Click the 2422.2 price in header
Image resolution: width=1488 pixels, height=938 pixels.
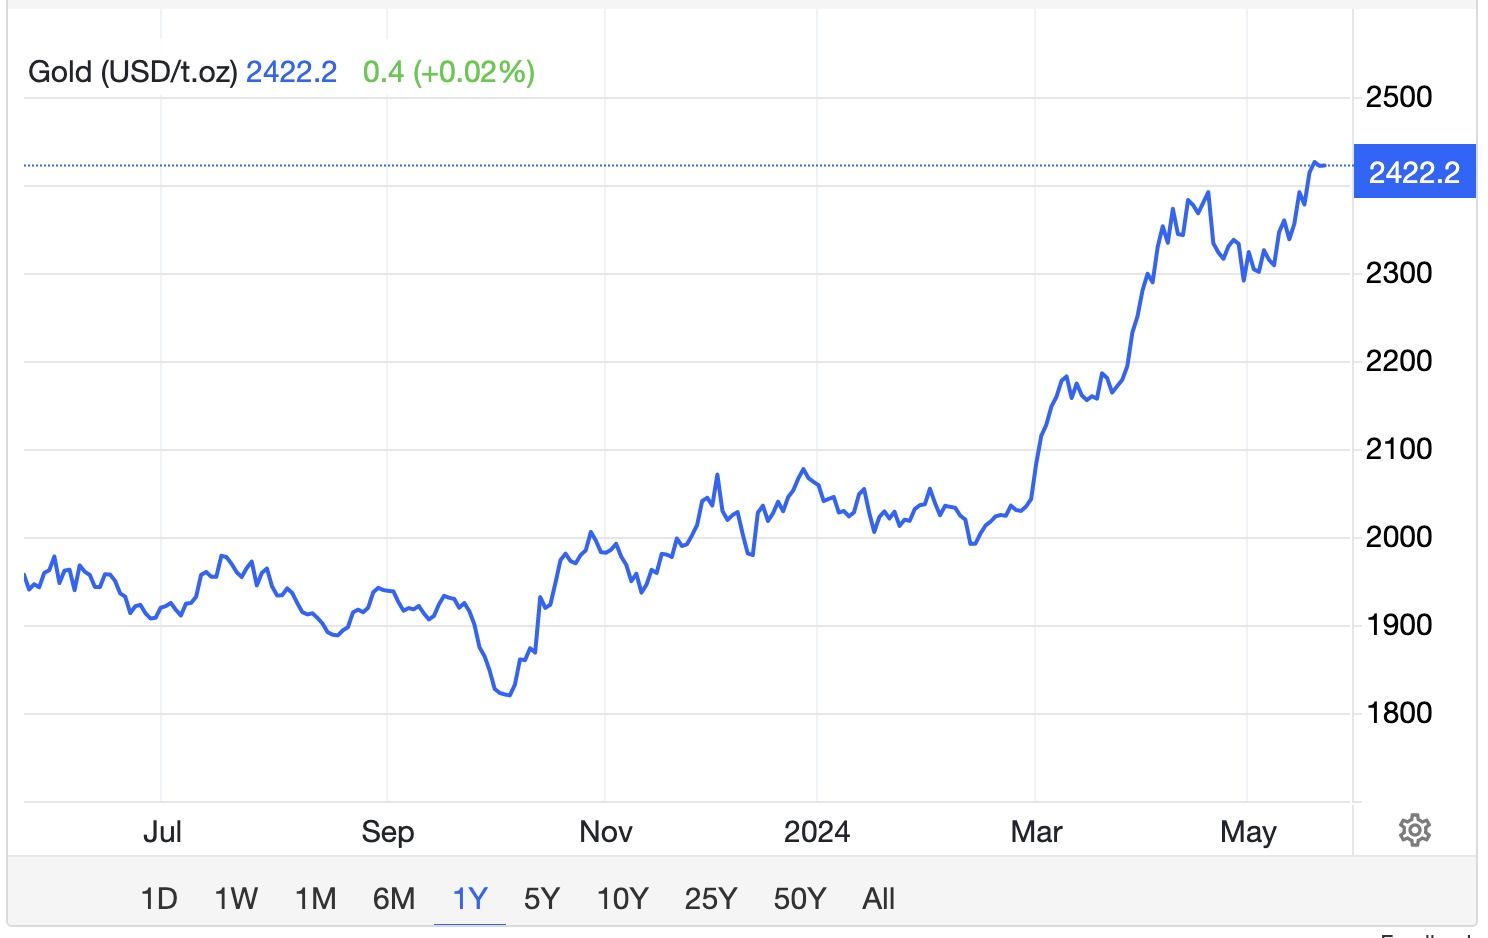pos(292,72)
